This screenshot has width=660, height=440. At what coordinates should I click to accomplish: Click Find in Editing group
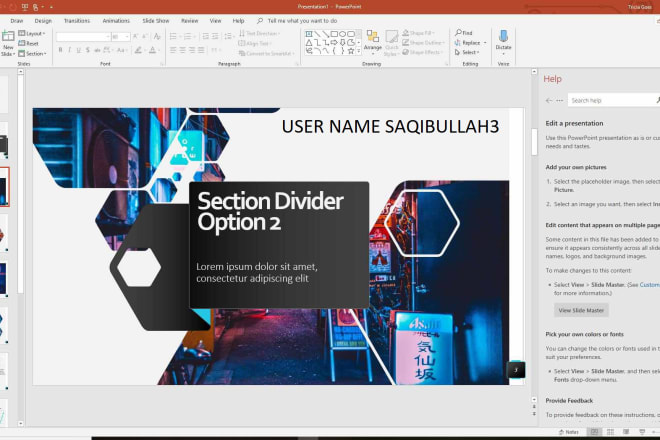click(x=463, y=33)
